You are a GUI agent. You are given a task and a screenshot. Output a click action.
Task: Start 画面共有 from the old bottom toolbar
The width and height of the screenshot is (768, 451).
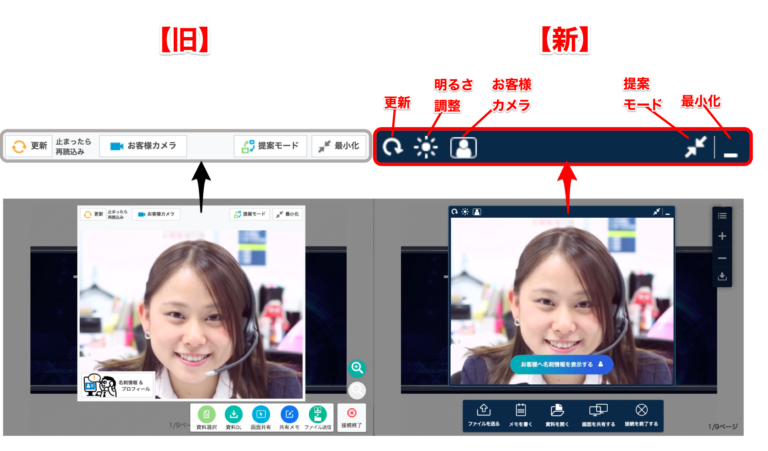tap(260, 414)
